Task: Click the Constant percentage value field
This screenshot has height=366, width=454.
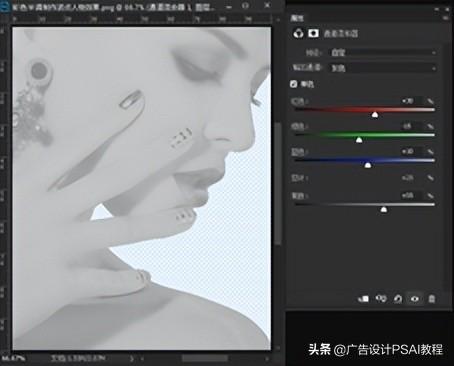Action: (412, 195)
